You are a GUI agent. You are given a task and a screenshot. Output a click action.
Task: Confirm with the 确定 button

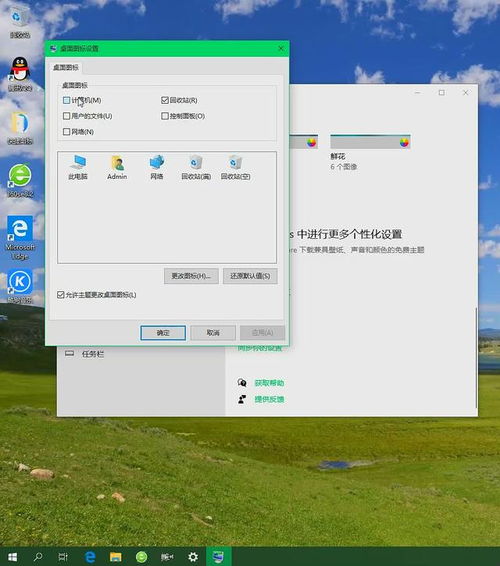click(163, 332)
